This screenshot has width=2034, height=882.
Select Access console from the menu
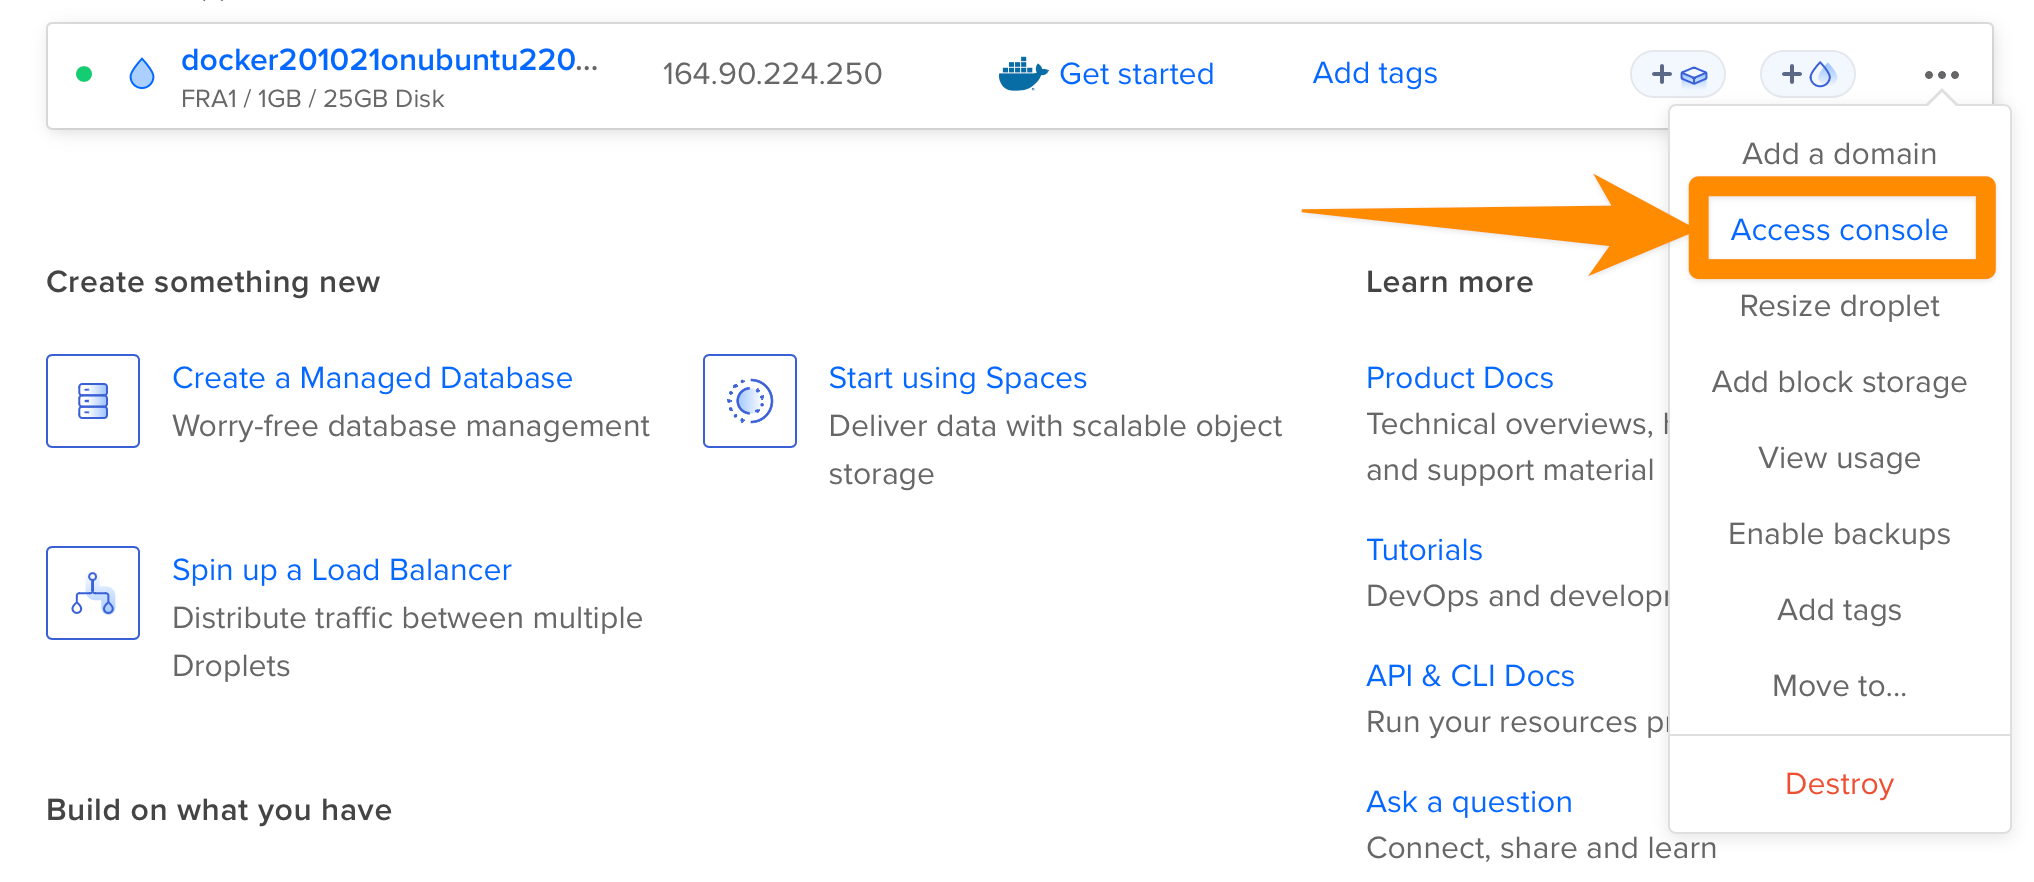coord(1839,230)
